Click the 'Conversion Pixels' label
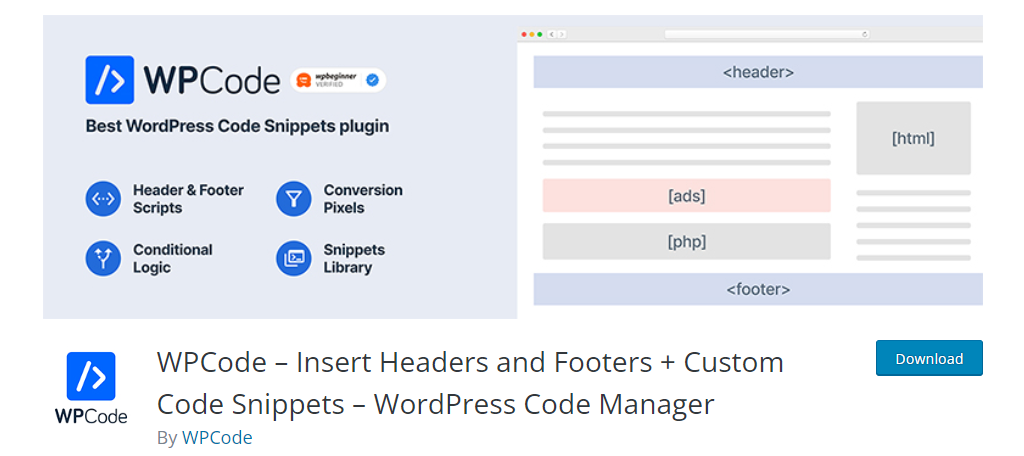The image size is (1024, 456). (x=363, y=199)
